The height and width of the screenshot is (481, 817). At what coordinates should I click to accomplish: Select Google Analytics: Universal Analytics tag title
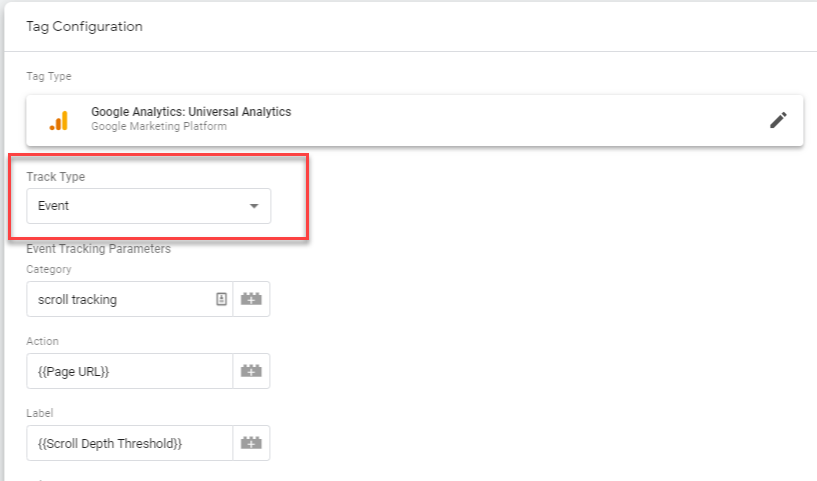[191, 112]
